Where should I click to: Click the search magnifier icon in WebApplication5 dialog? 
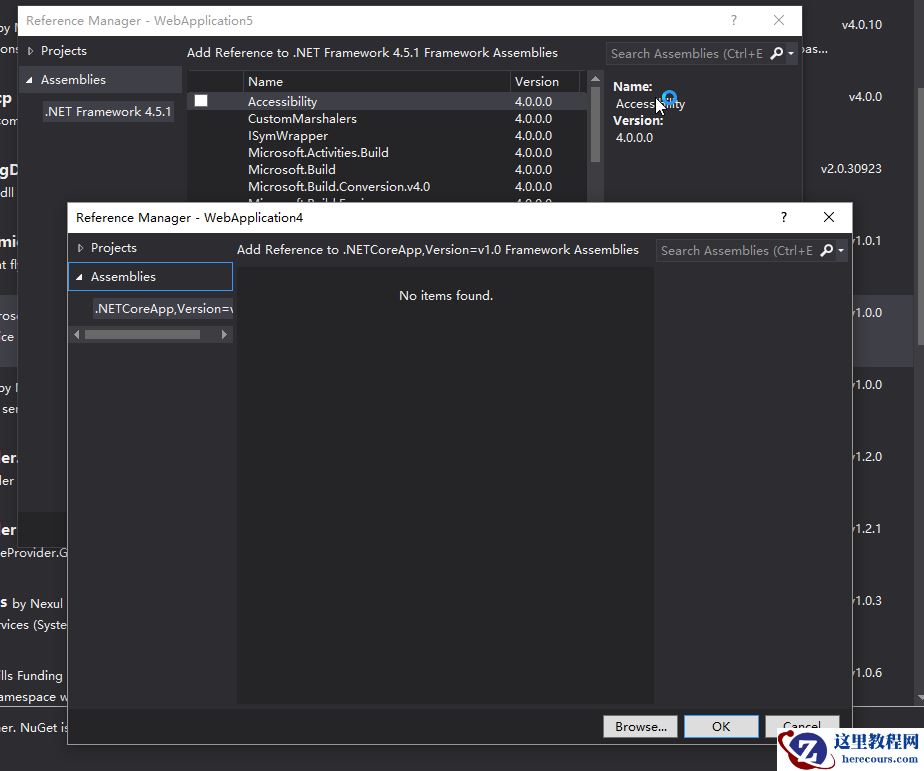pos(777,54)
